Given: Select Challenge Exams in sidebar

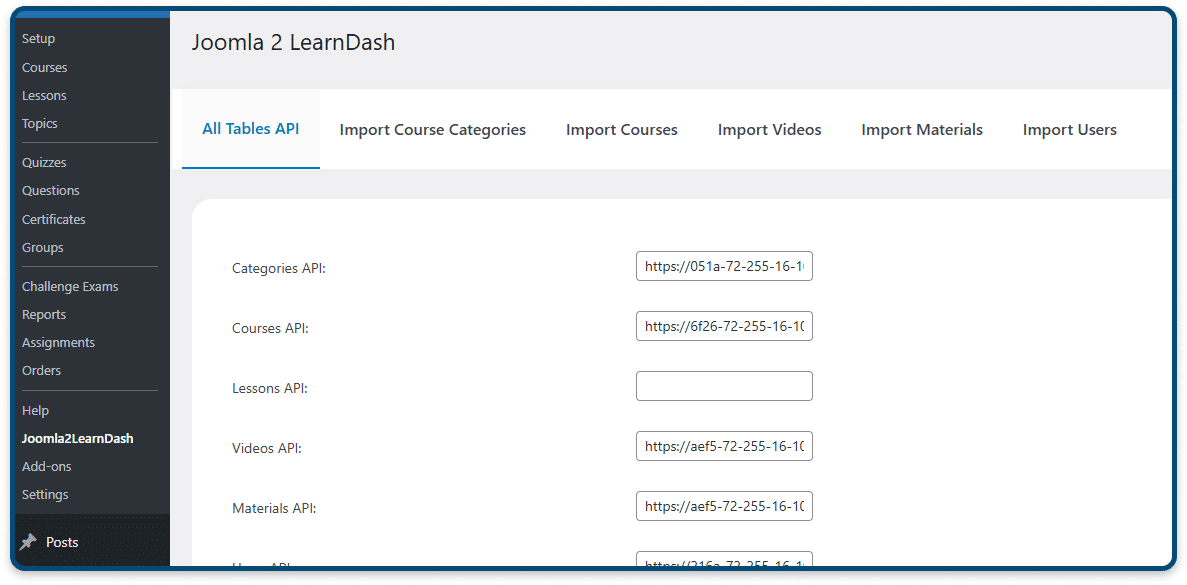Looking at the screenshot, I should coord(70,287).
